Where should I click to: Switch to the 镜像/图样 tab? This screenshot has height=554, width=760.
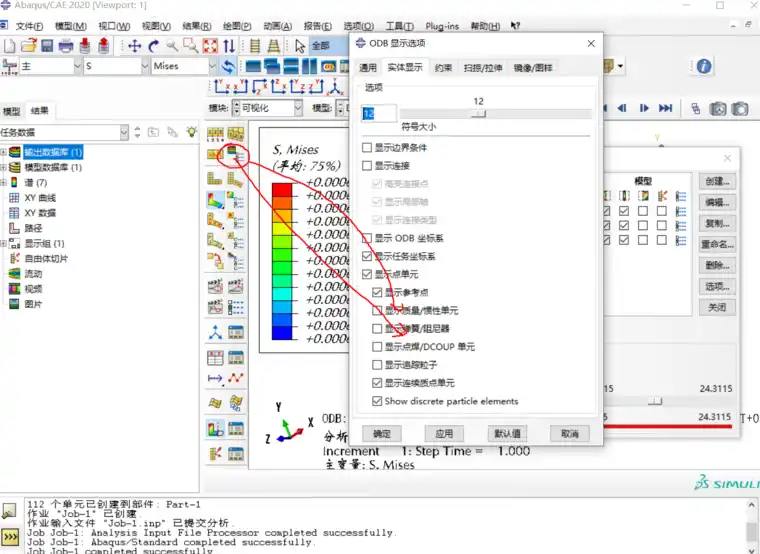[533, 67]
